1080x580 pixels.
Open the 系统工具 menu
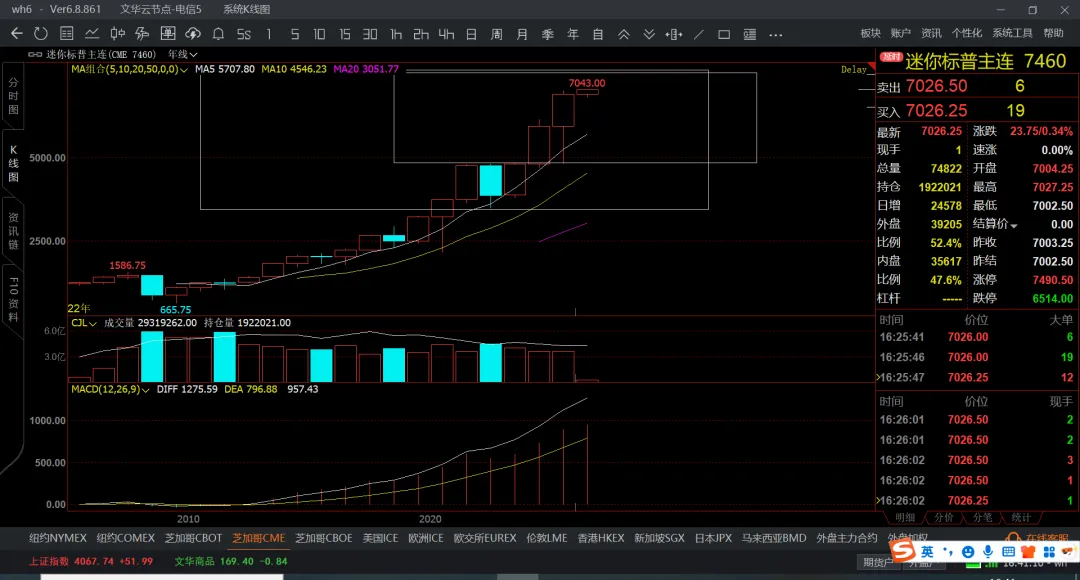[1012, 34]
